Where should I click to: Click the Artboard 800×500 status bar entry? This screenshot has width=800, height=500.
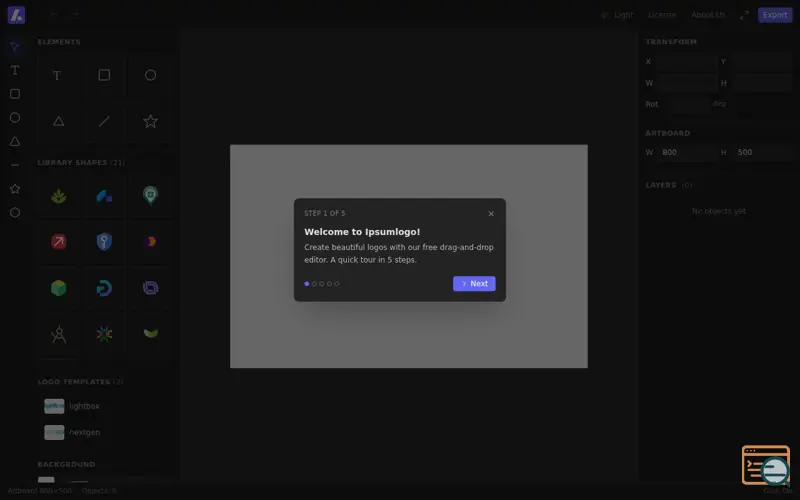coord(39,491)
